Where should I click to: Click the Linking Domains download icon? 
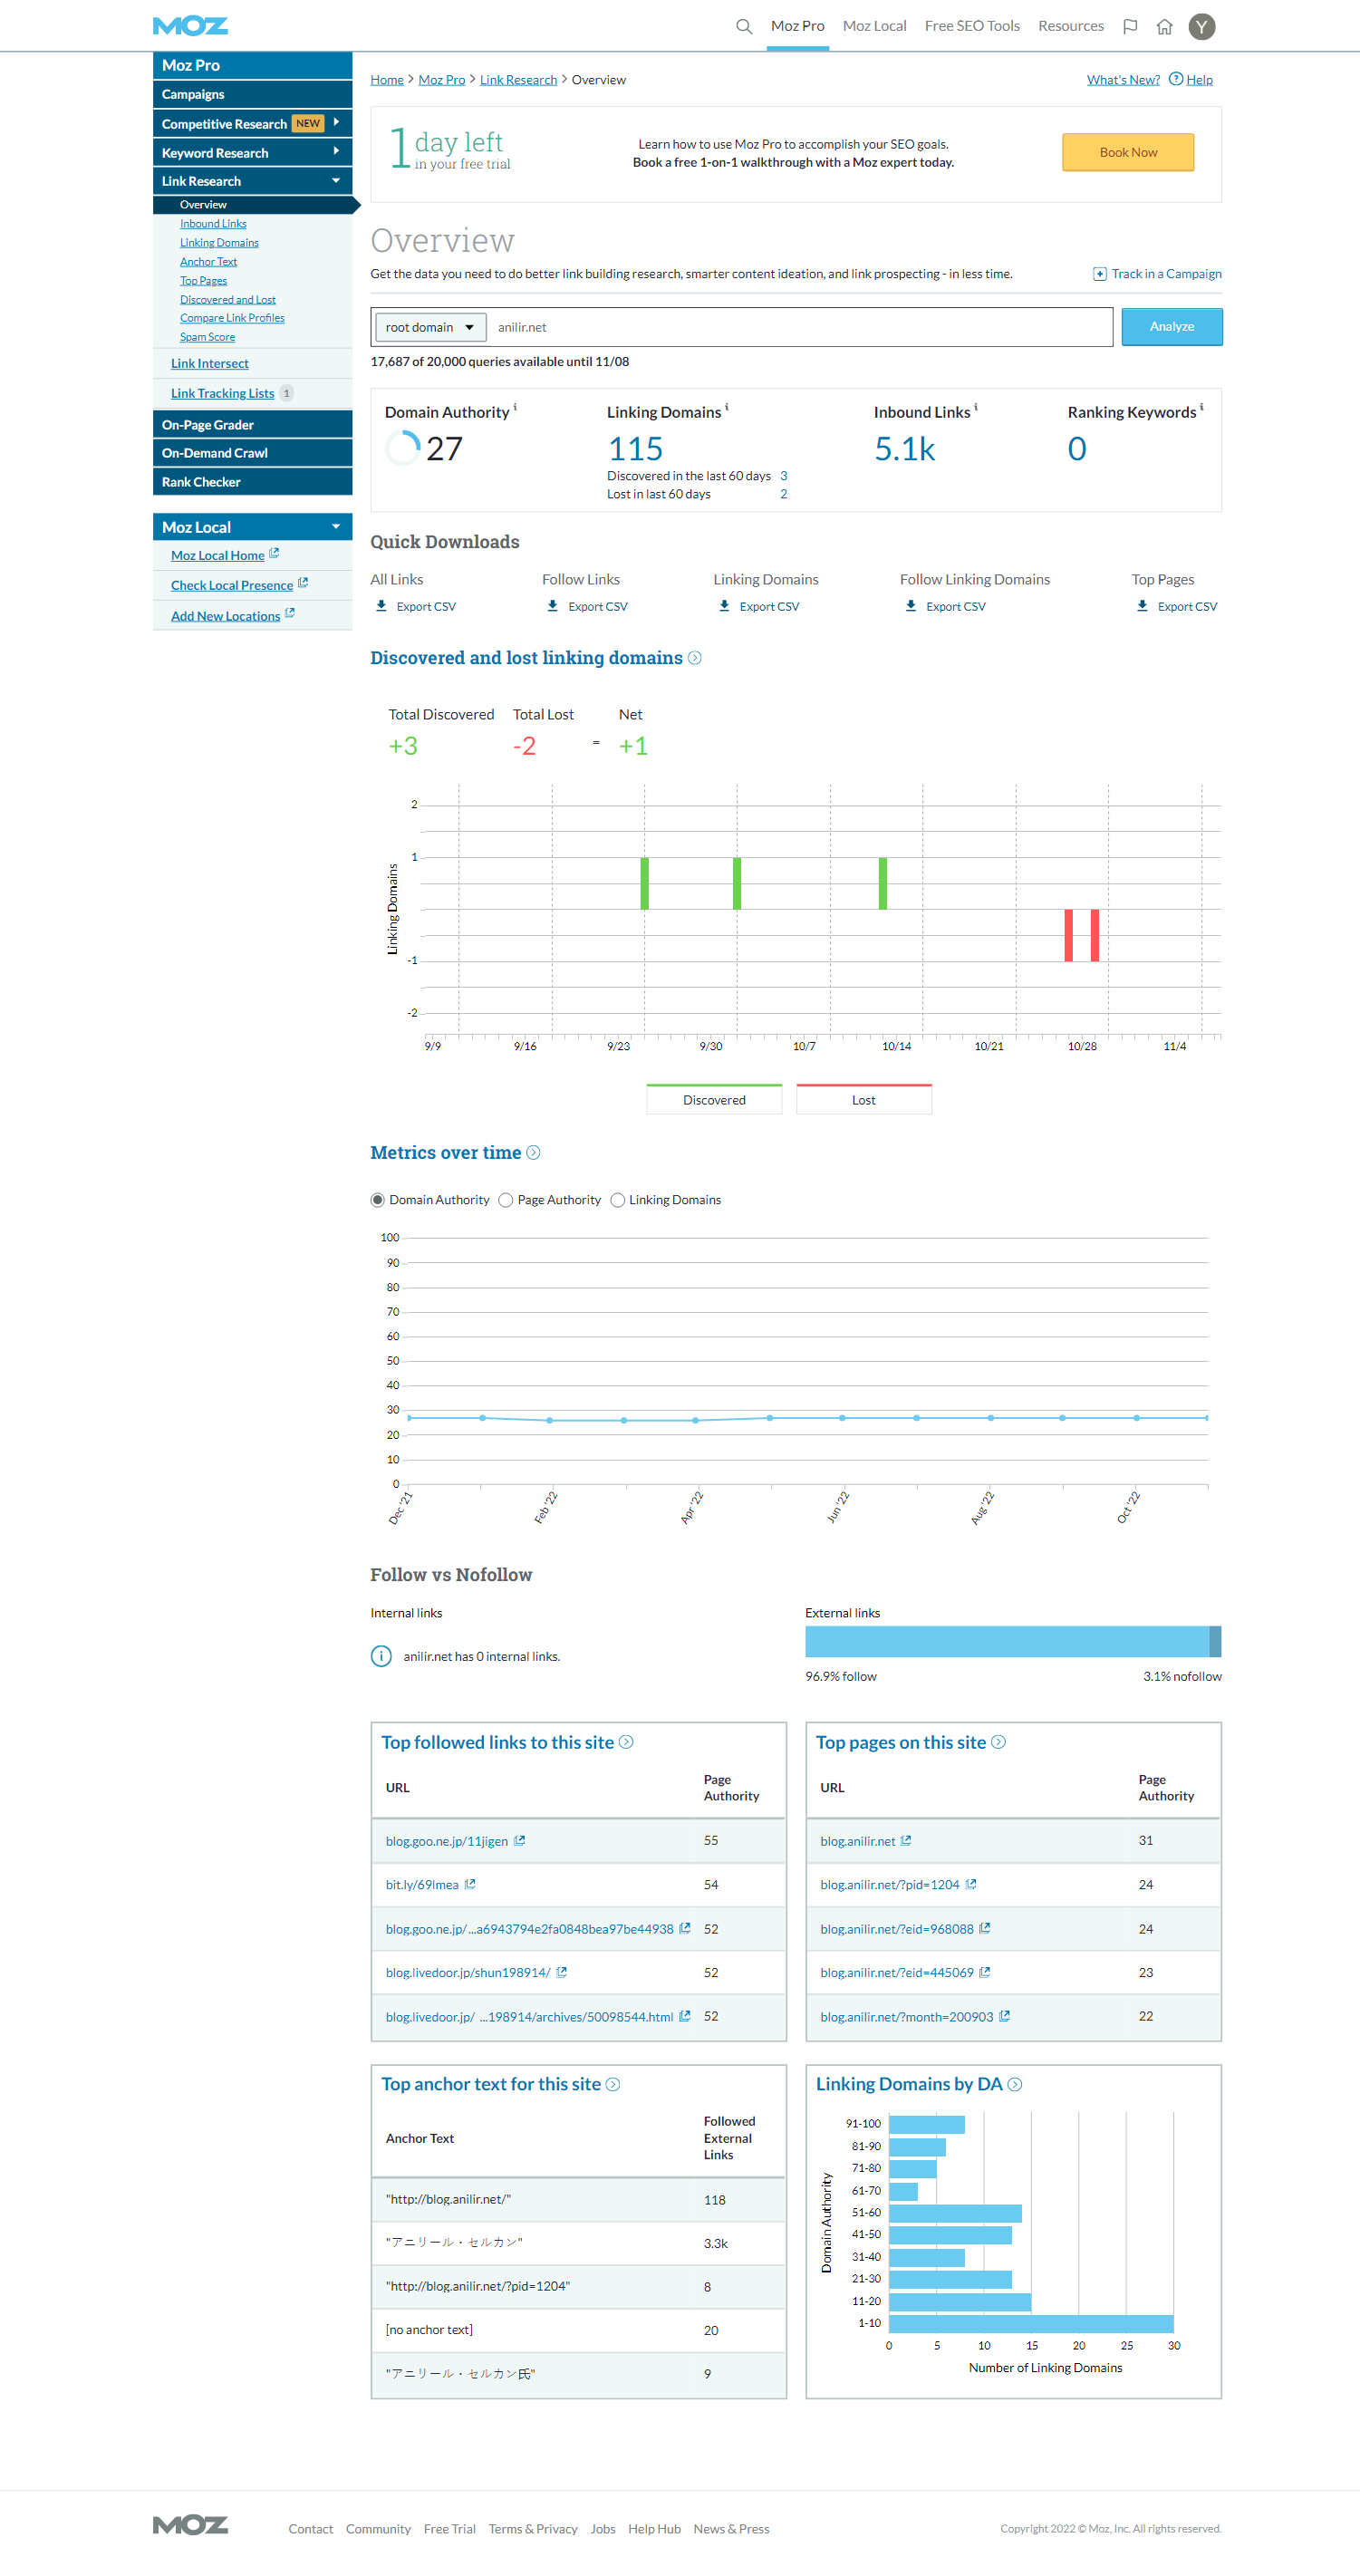coord(725,606)
